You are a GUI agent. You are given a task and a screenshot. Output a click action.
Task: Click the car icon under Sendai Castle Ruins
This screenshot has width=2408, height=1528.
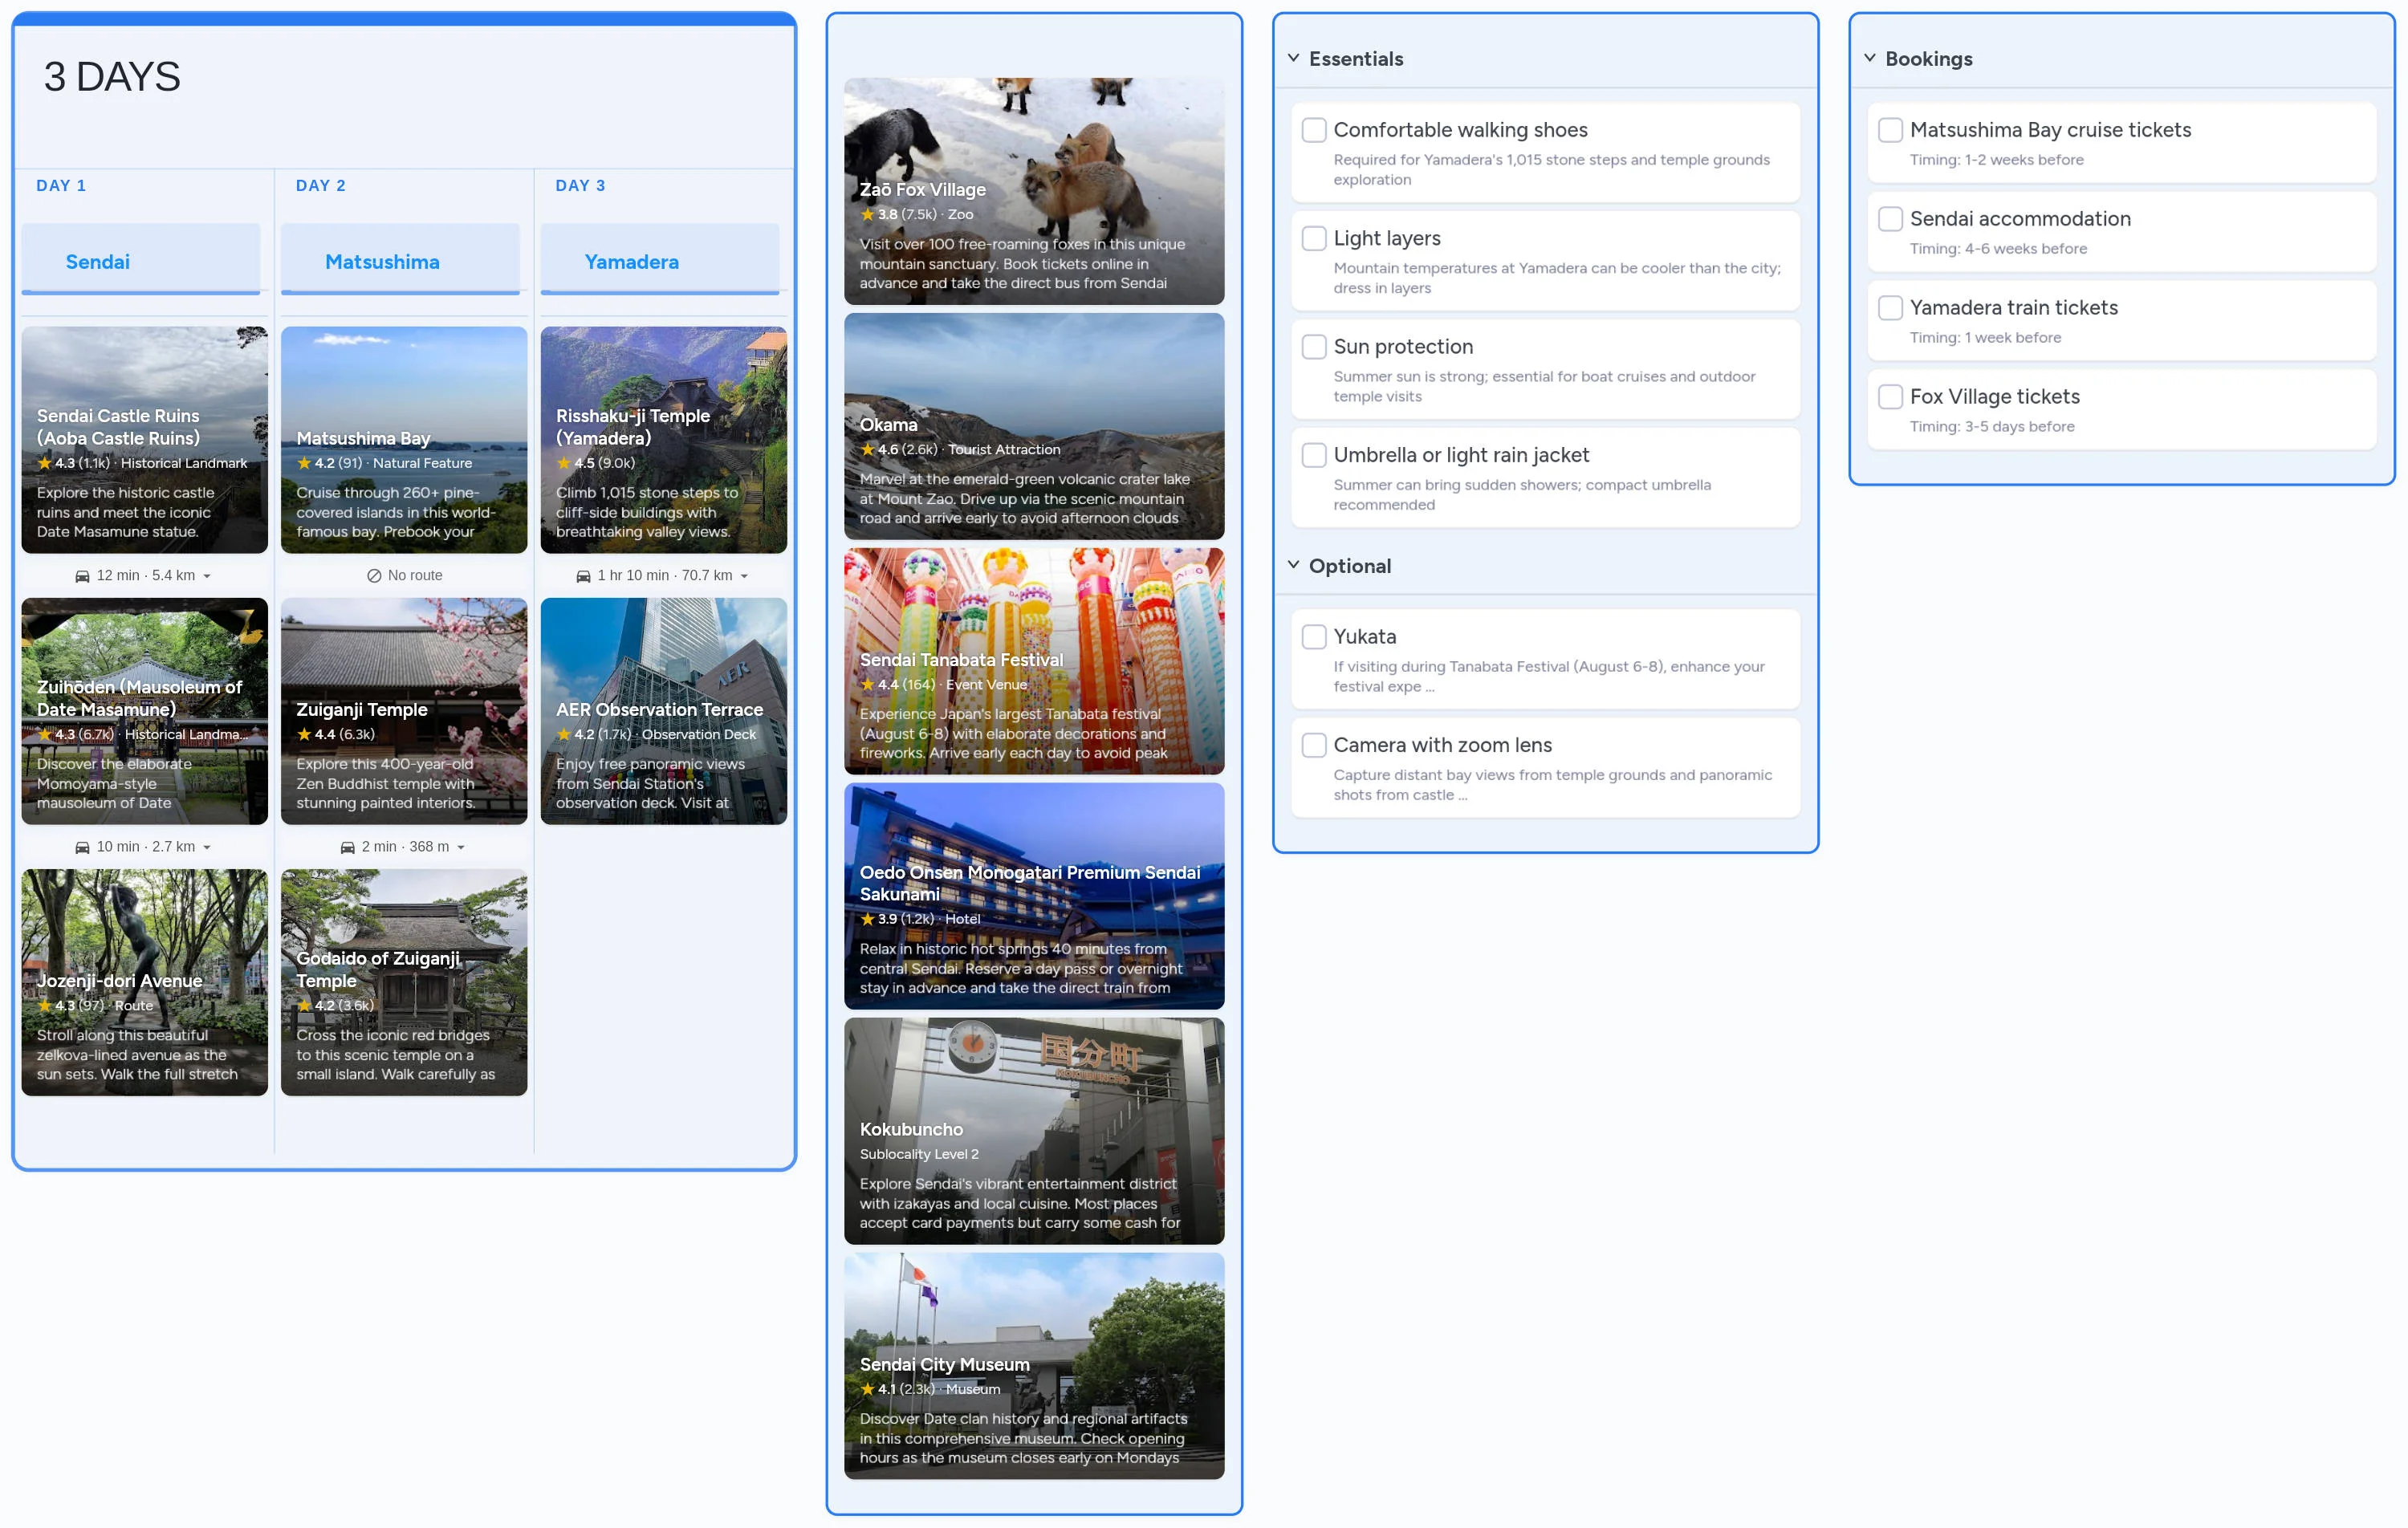(x=82, y=575)
